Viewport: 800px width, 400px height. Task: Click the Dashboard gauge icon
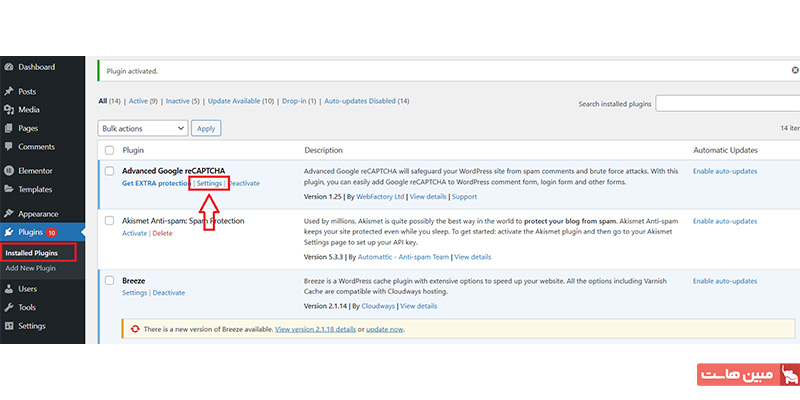pos(8,67)
